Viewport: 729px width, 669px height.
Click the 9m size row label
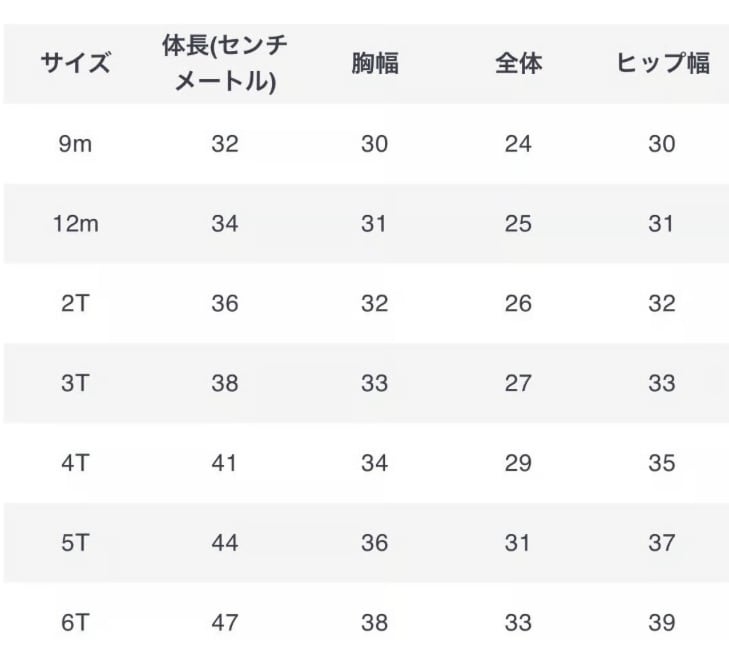[75, 144]
